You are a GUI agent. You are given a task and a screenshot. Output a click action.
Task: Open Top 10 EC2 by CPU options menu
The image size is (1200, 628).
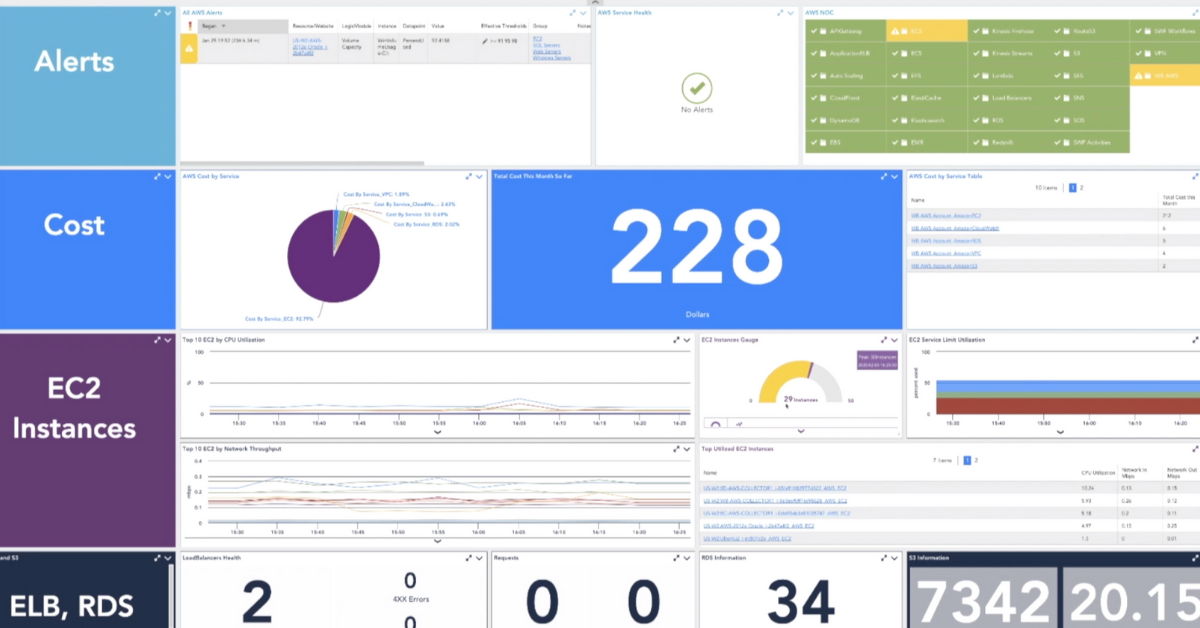[x=688, y=340]
